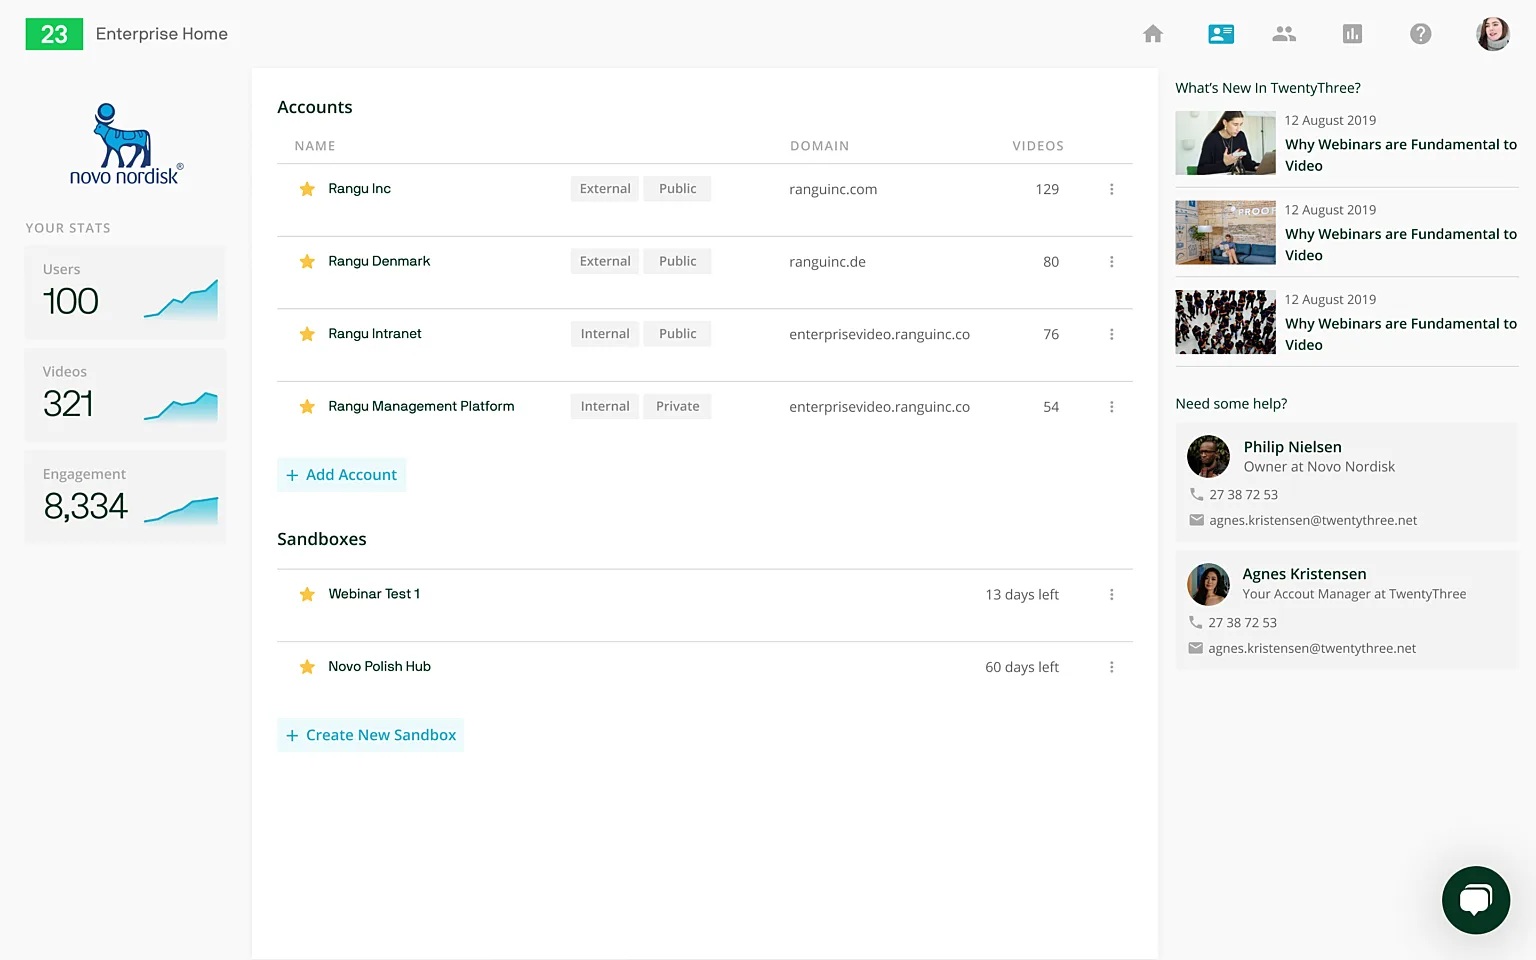Viewport: 1536px width, 960px height.
Task: Open the users group icon in header
Action: coord(1284,34)
